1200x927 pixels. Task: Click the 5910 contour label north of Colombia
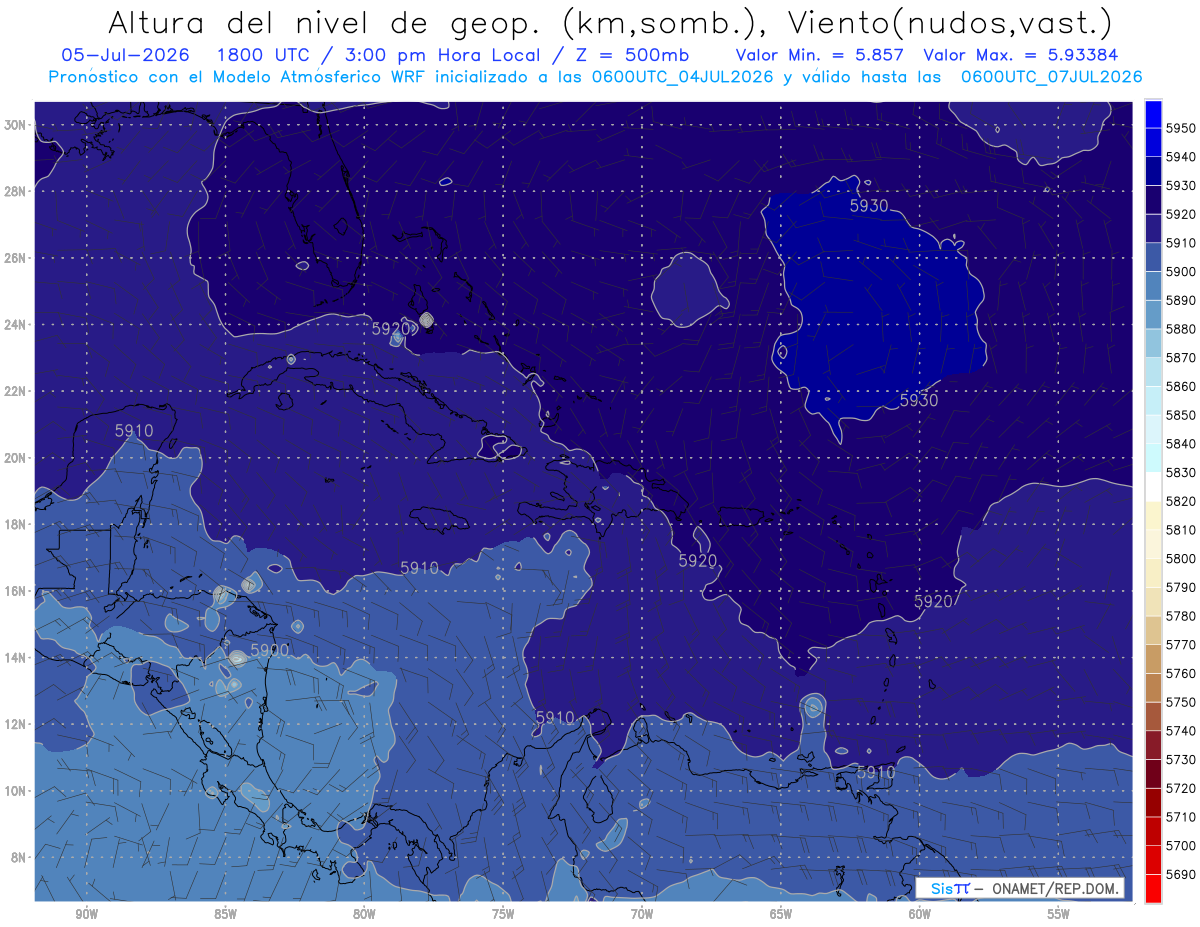pyautogui.click(x=555, y=717)
